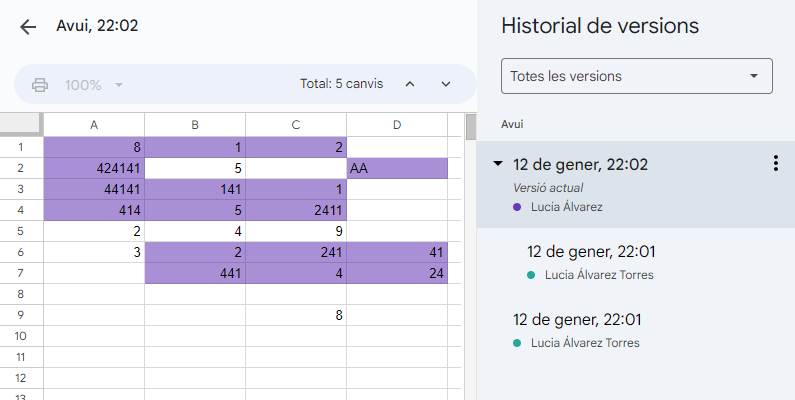Click column A header

pyautogui.click(x=94, y=125)
